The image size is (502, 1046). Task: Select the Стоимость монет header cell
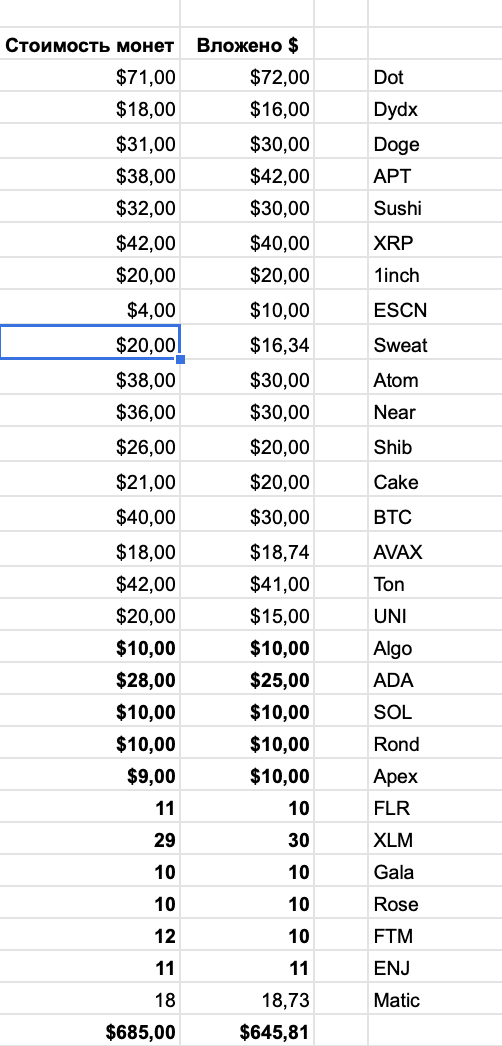(89, 45)
